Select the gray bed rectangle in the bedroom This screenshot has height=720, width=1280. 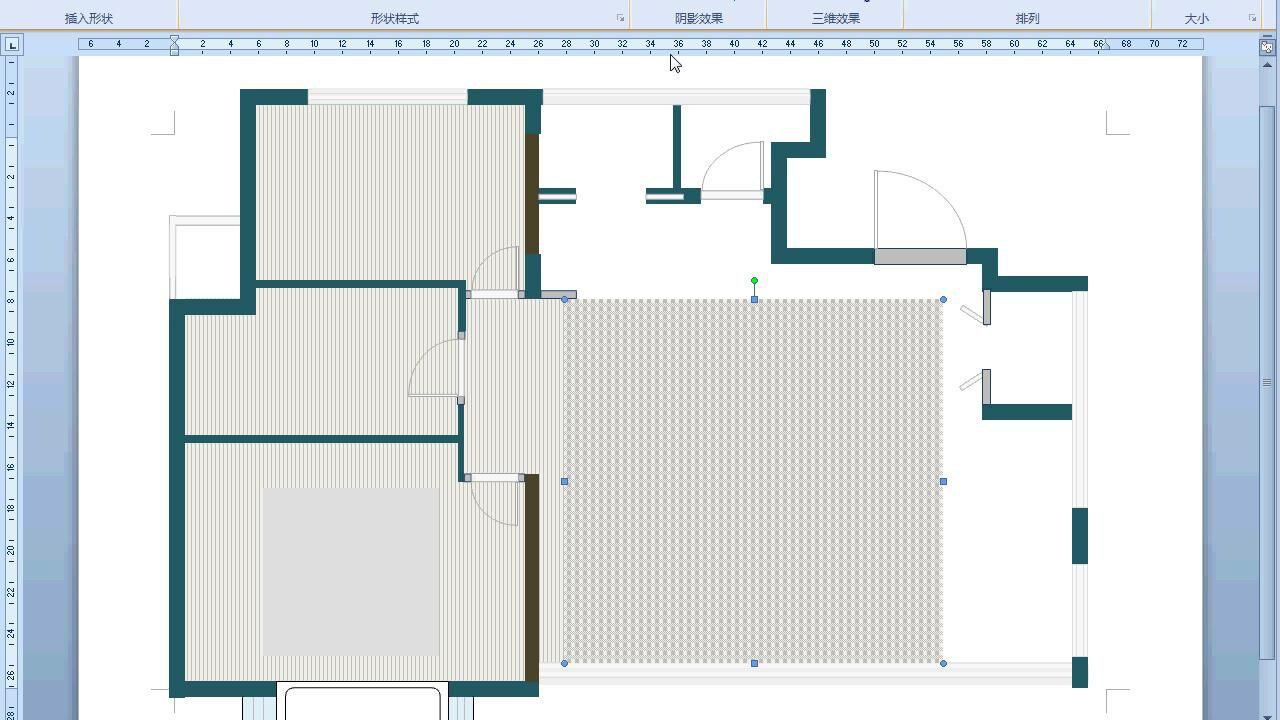pyautogui.click(x=351, y=571)
